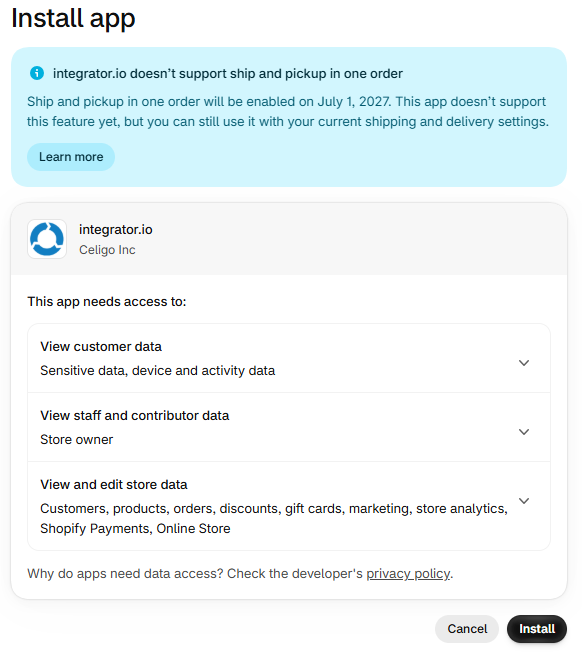Viewport: 582px width, 652px height.
Task: Cancel the app installation
Action: point(467,629)
